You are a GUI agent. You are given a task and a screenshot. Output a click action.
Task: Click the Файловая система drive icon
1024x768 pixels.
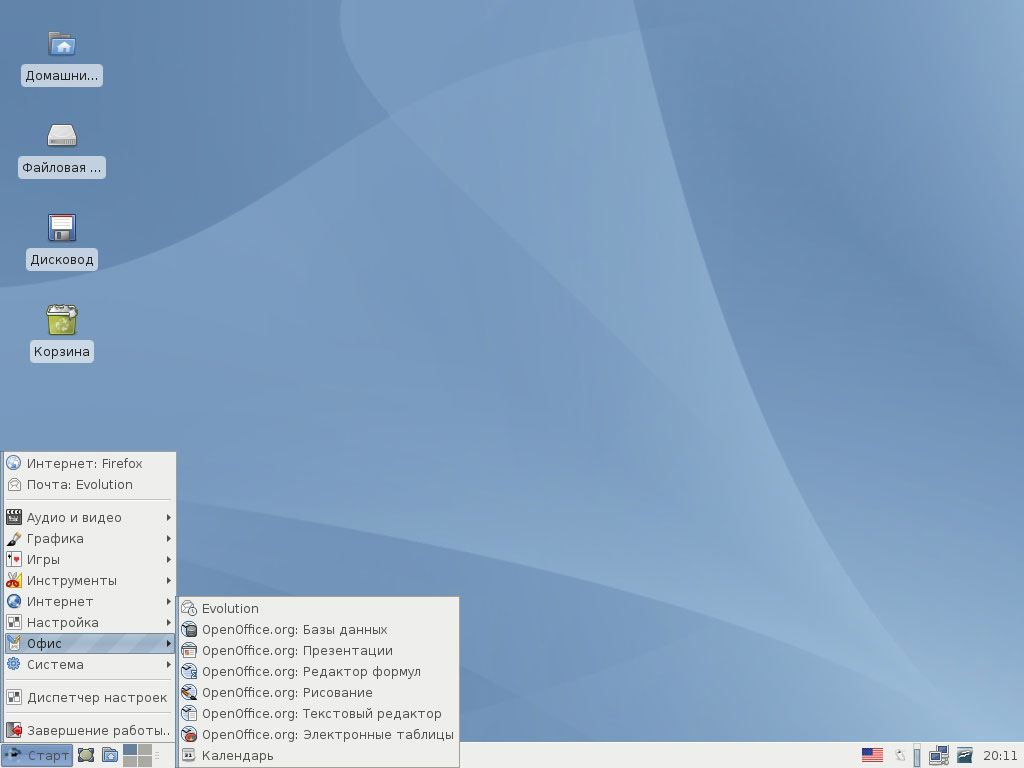[x=62, y=136]
